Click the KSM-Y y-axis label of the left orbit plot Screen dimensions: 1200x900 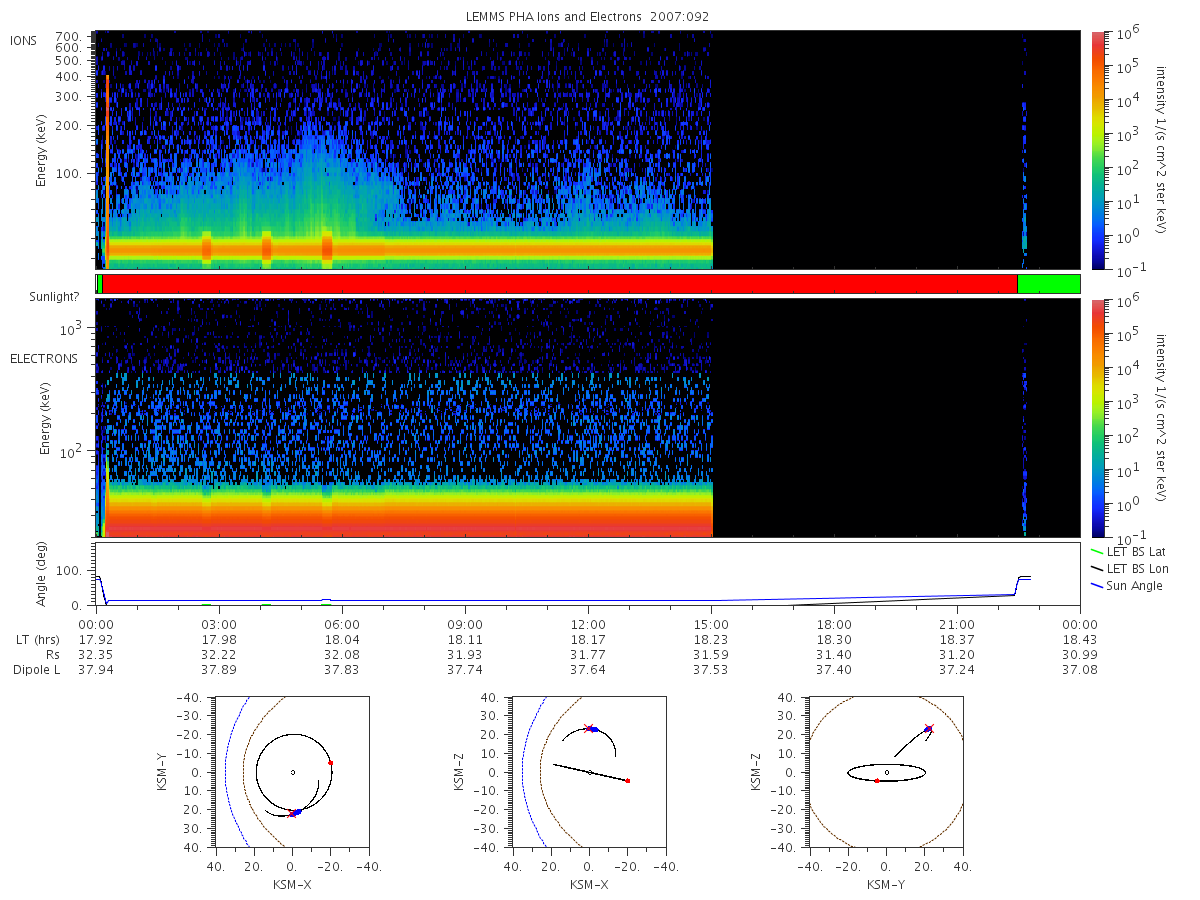coord(162,771)
